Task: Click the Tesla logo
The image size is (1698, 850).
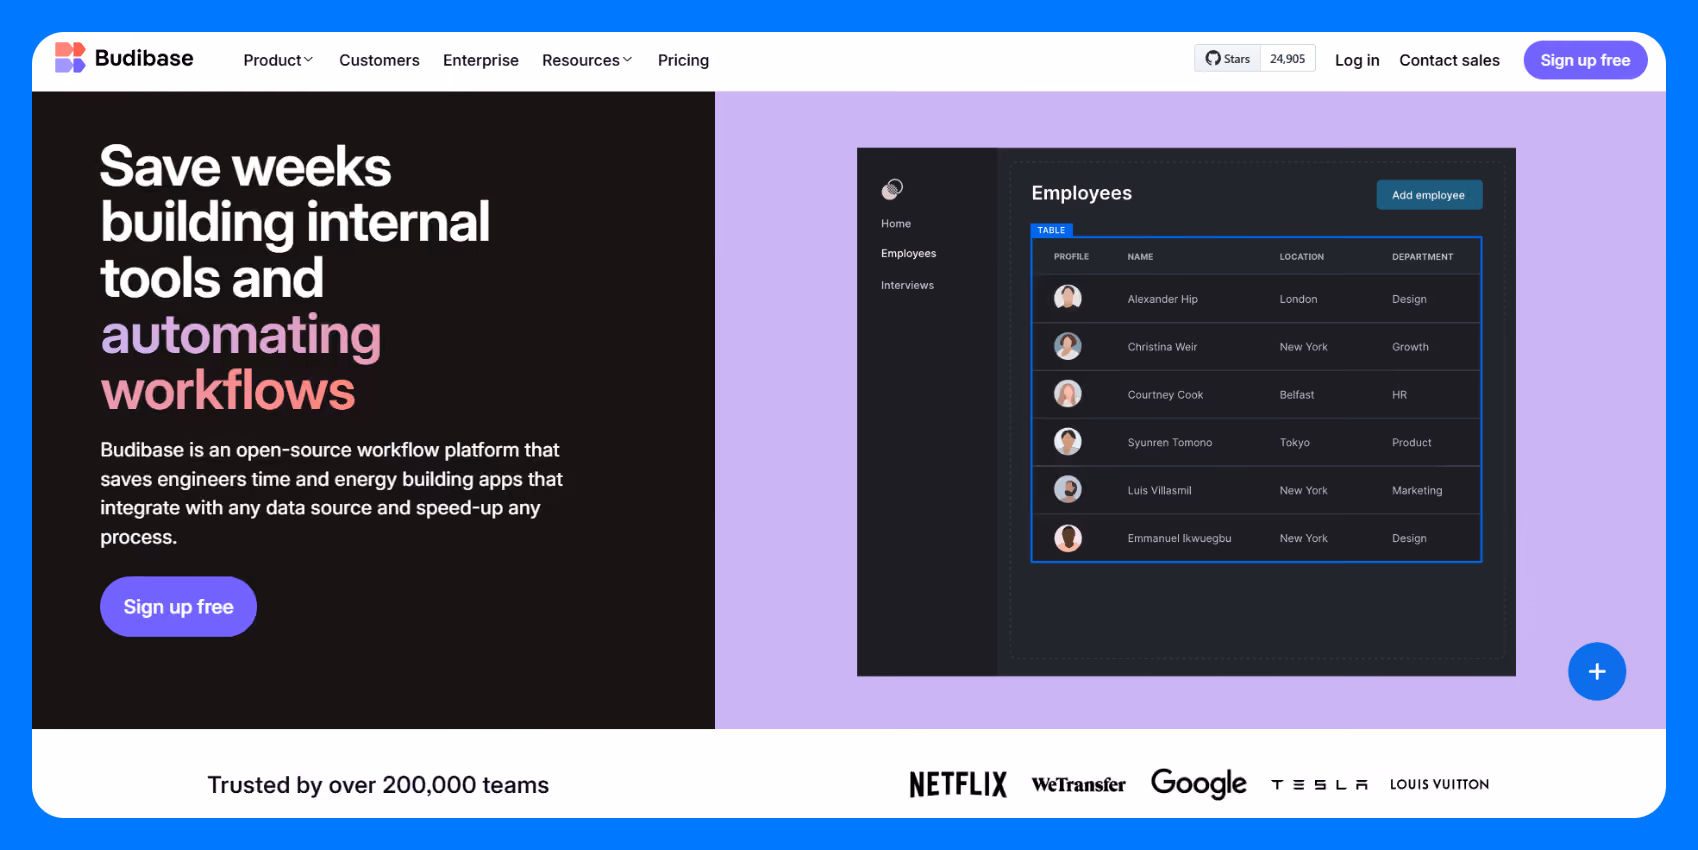Action: coord(1319,785)
